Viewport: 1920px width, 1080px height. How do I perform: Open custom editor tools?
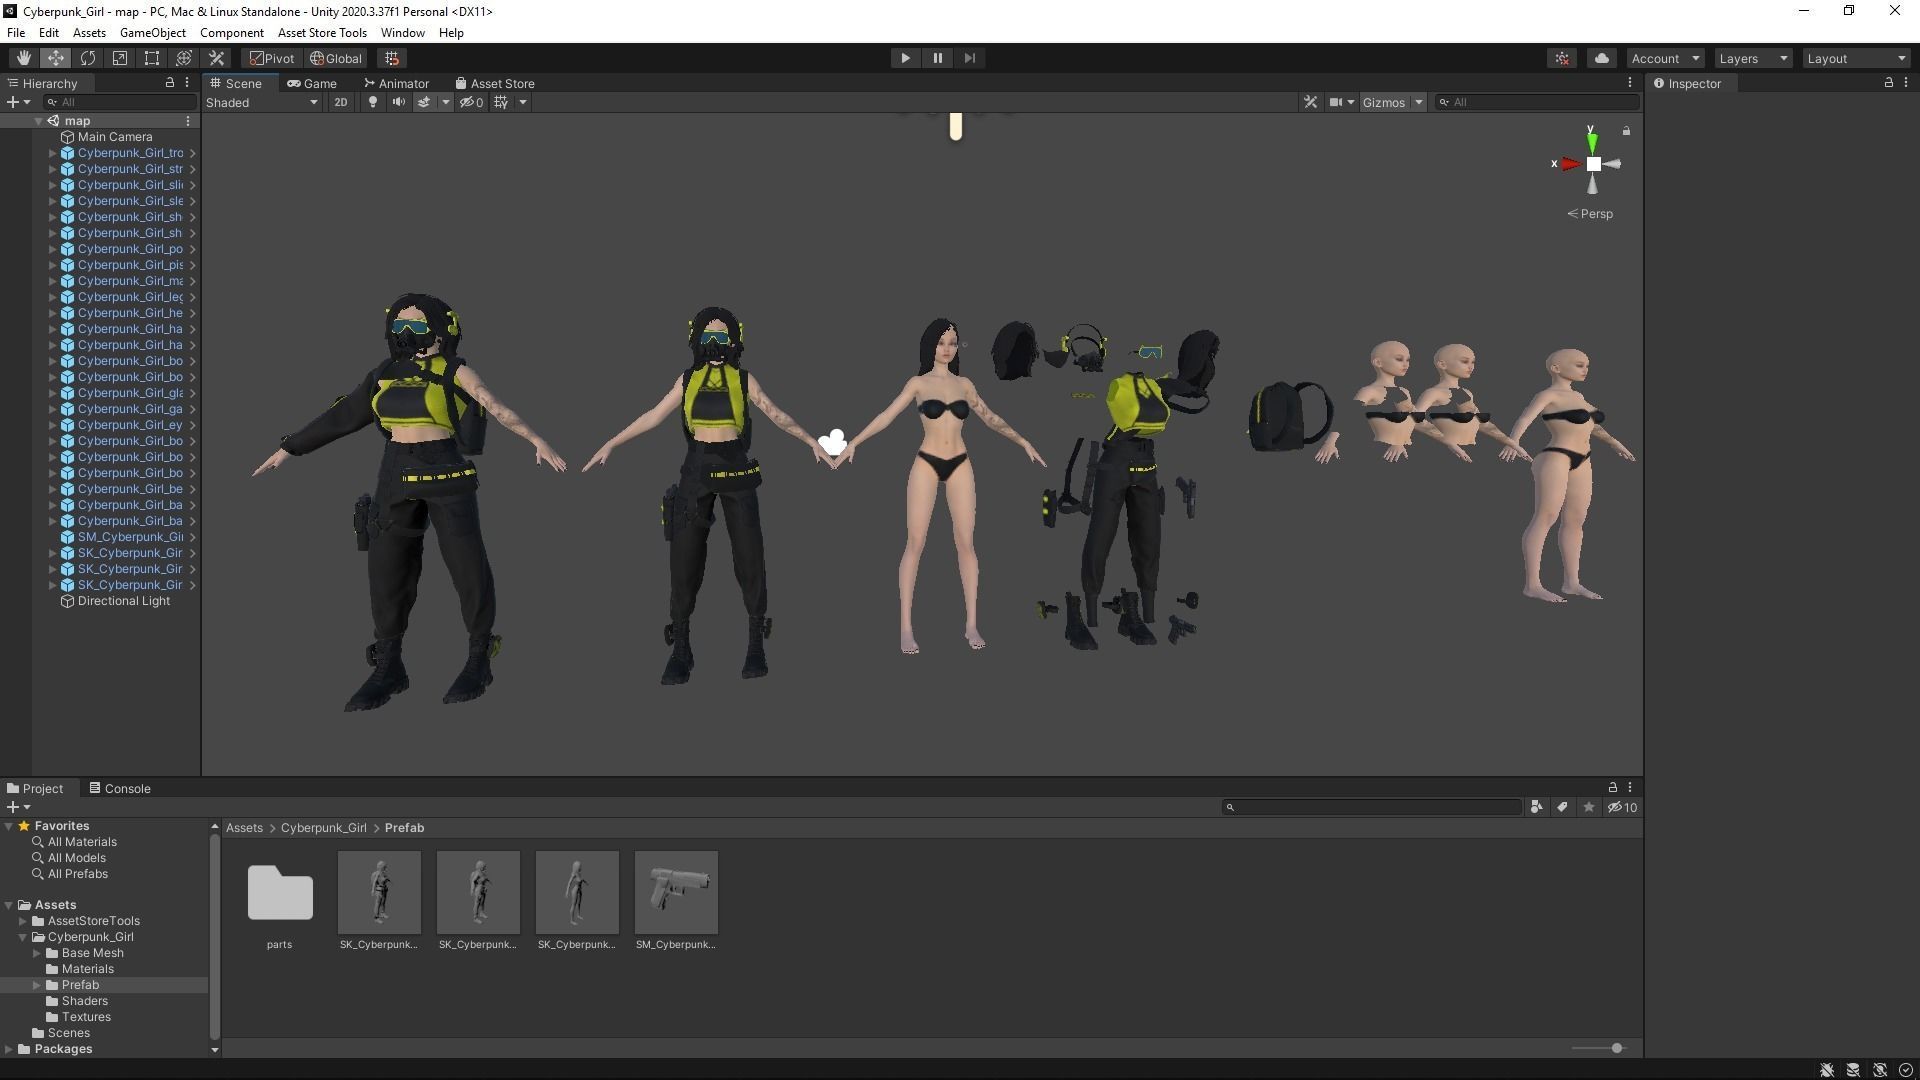pyautogui.click(x=216, y=58)
